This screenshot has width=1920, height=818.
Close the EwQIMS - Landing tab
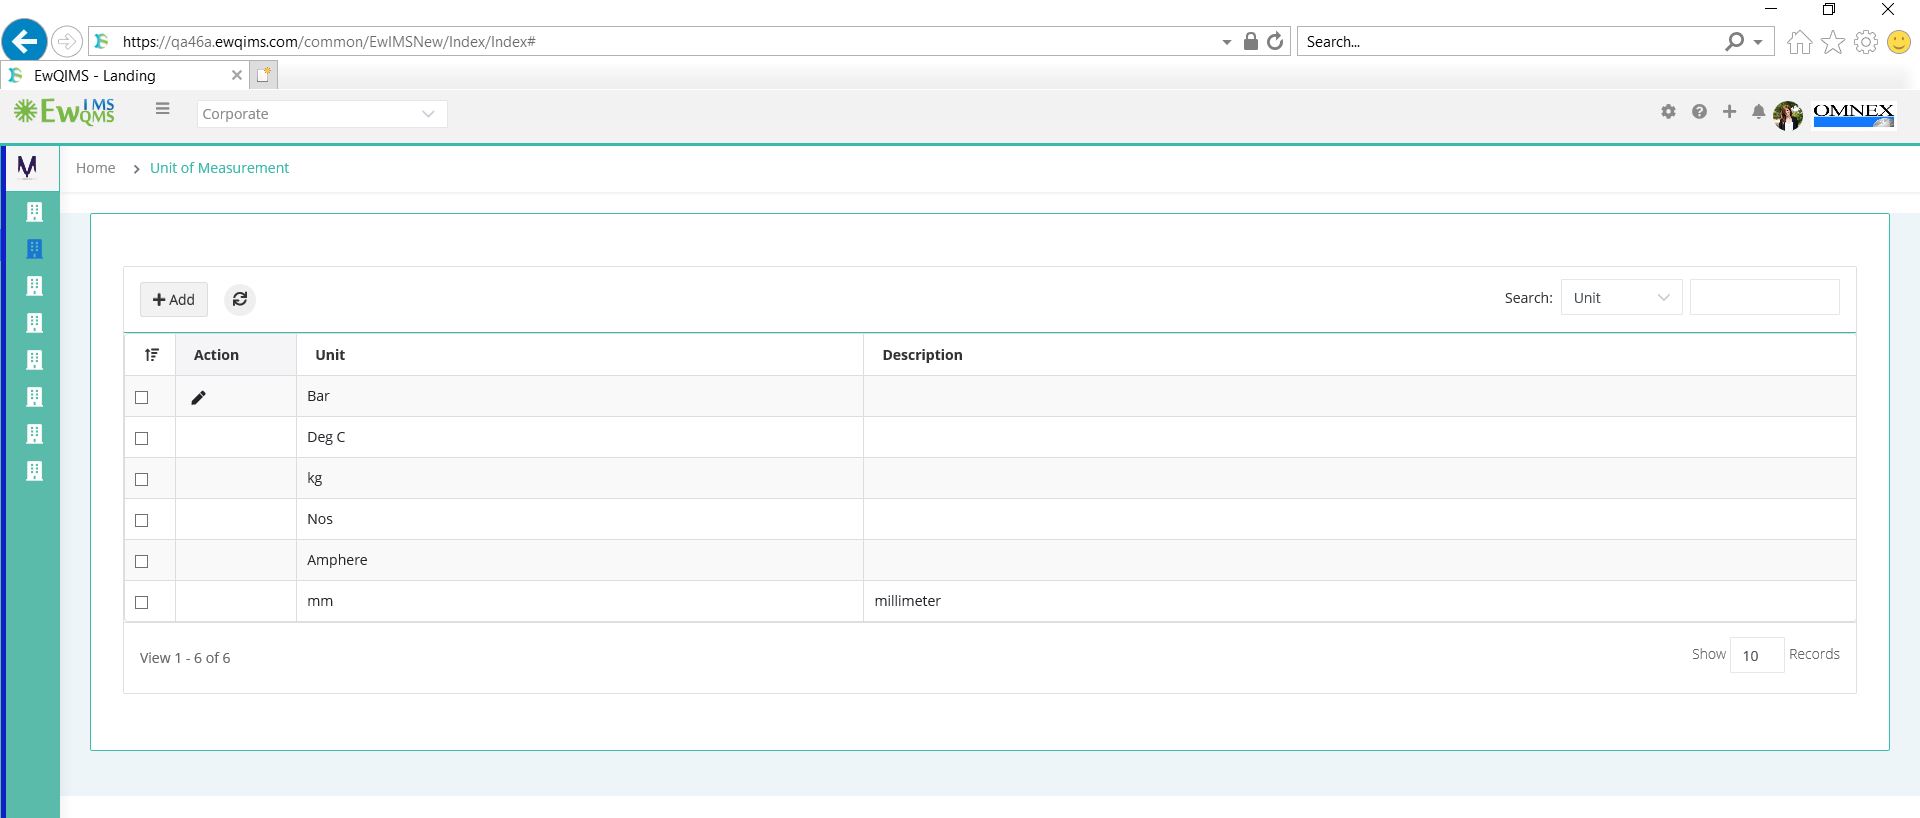point(236,75)
